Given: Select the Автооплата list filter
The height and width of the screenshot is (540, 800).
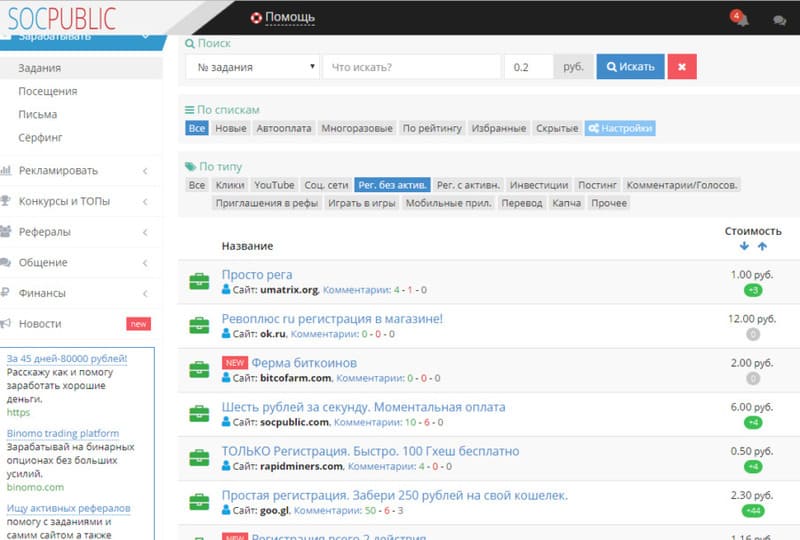Looking at the screenshot, I should tap(284, 128).
